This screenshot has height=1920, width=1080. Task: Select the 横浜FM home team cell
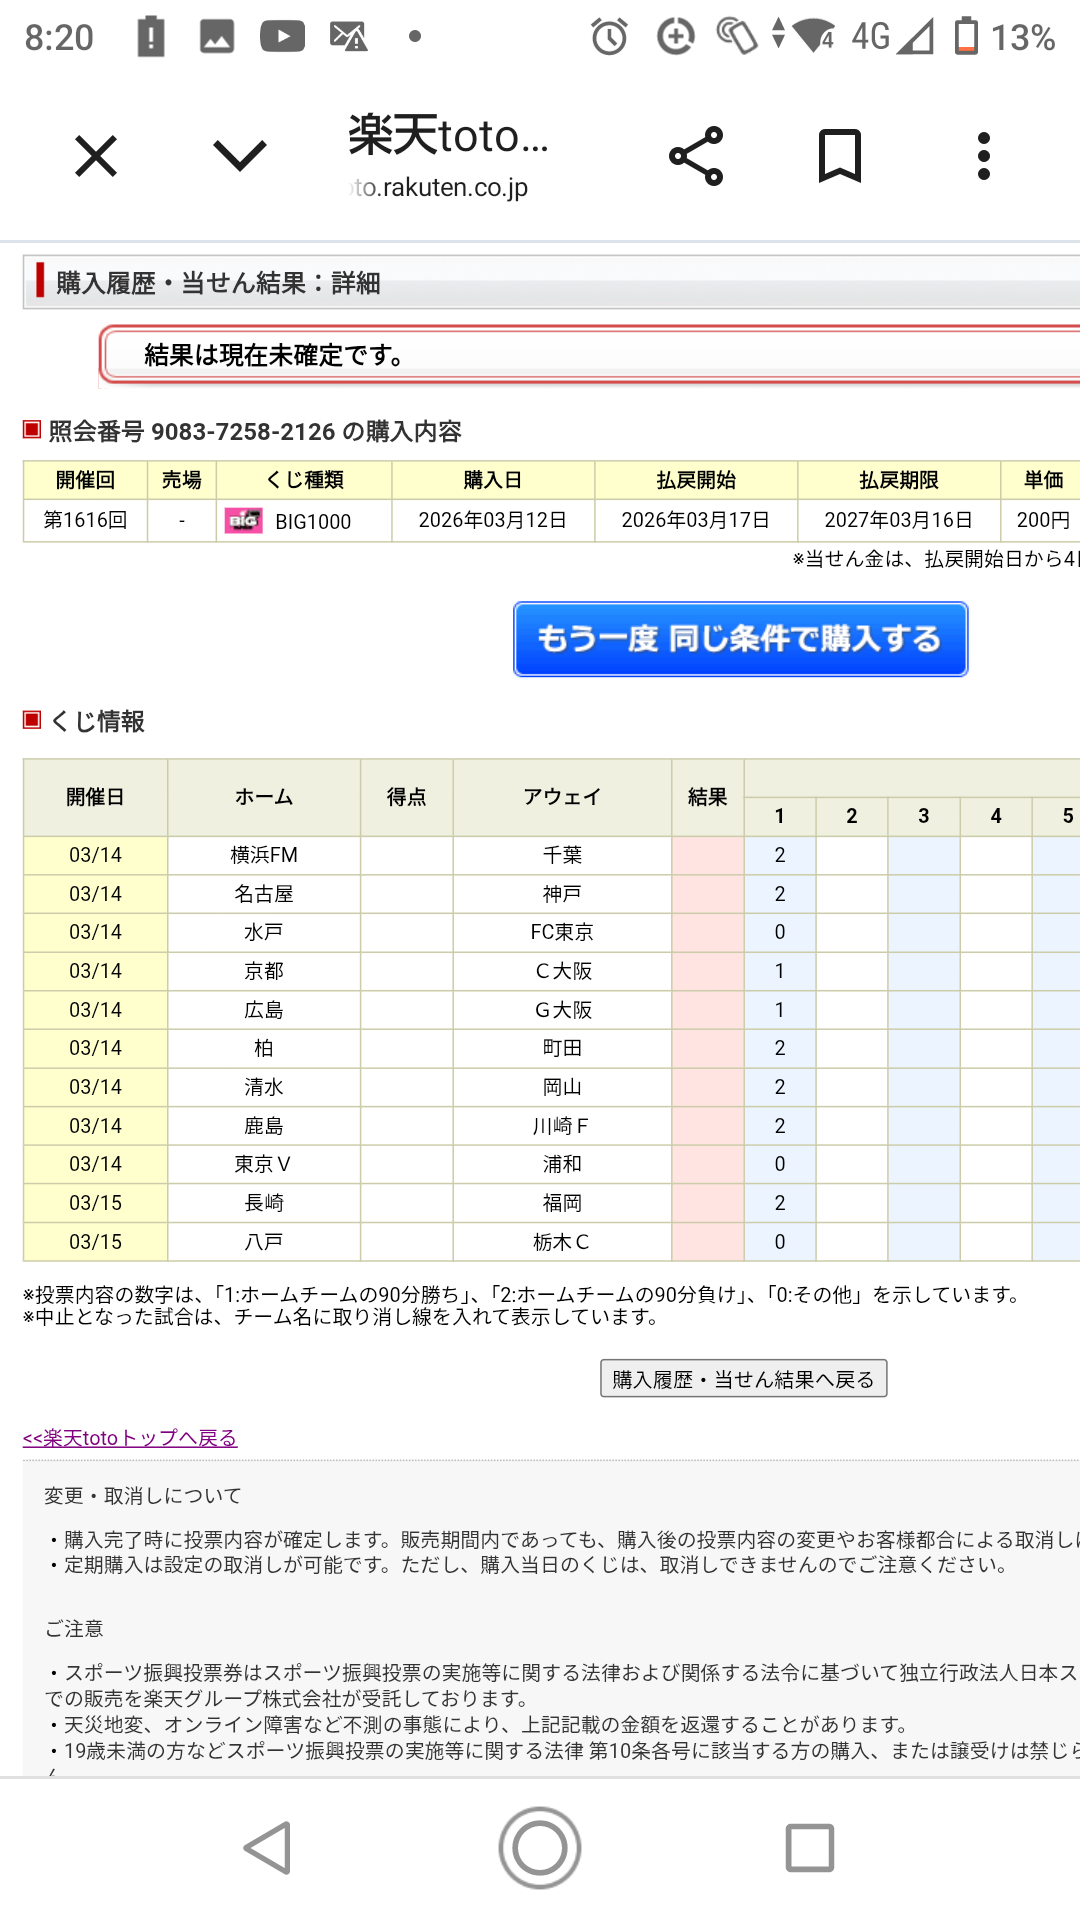[x=264, y=855]
